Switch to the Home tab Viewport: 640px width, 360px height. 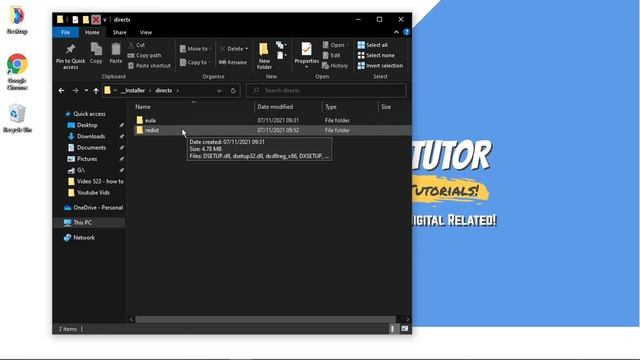92,32
